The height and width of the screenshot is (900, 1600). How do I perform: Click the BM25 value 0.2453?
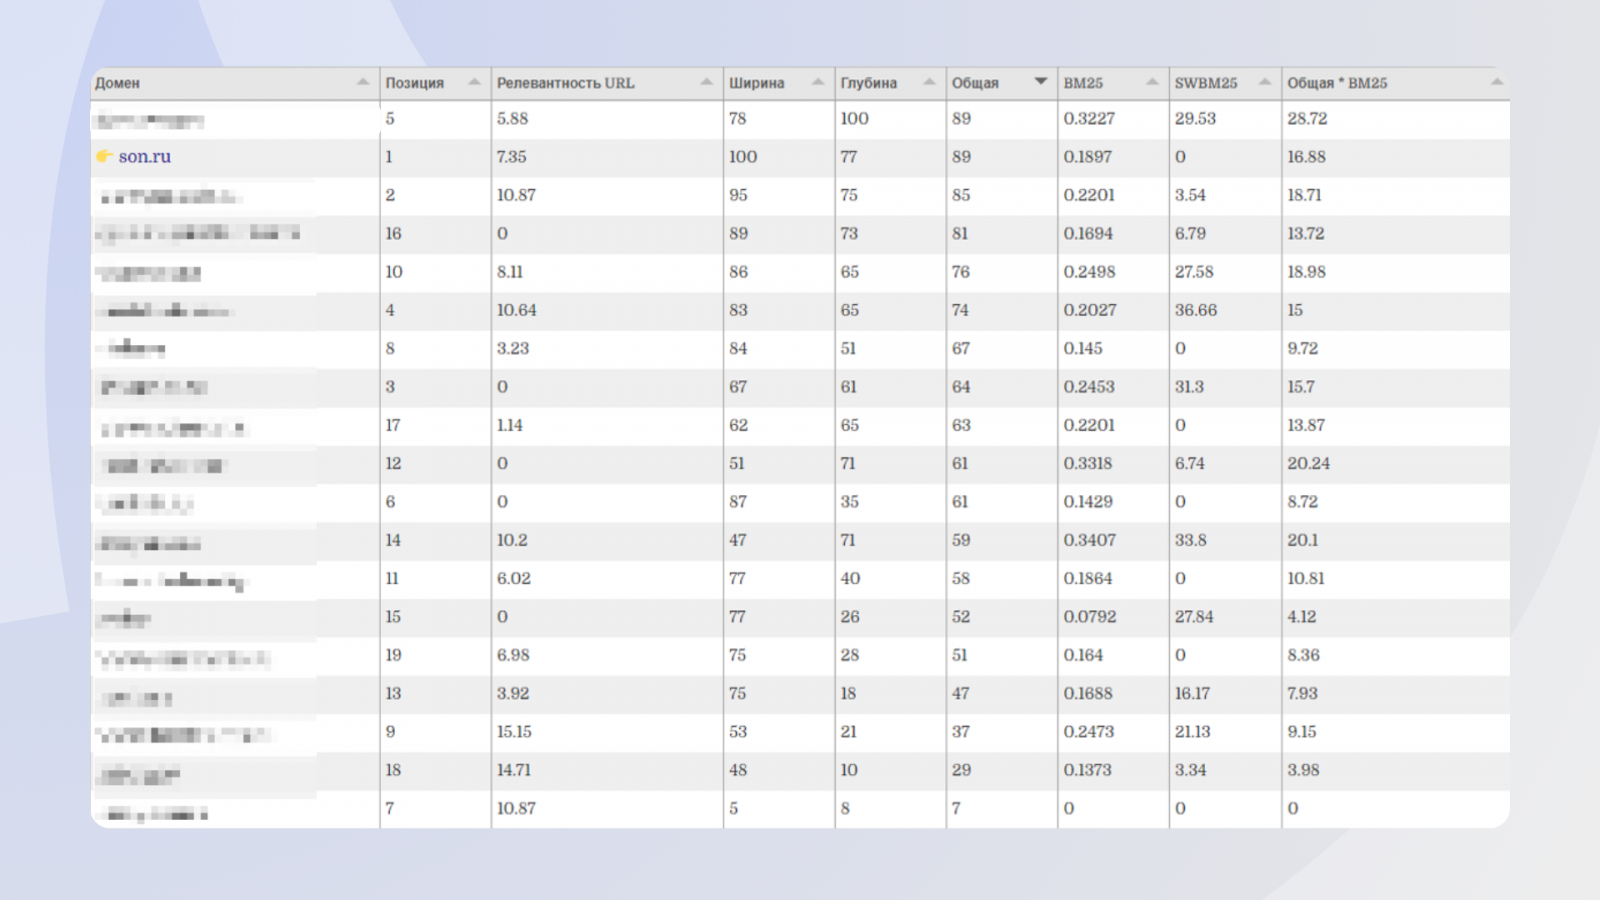(x=1089, y=387)
